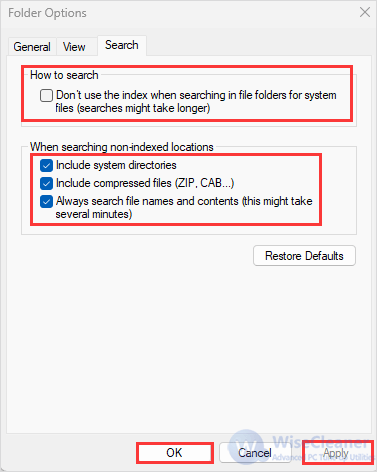Image resolution: width=377 pixels, height=472 pixels.
Task: Click the "How to search" group heading
Action: point(64,75)
